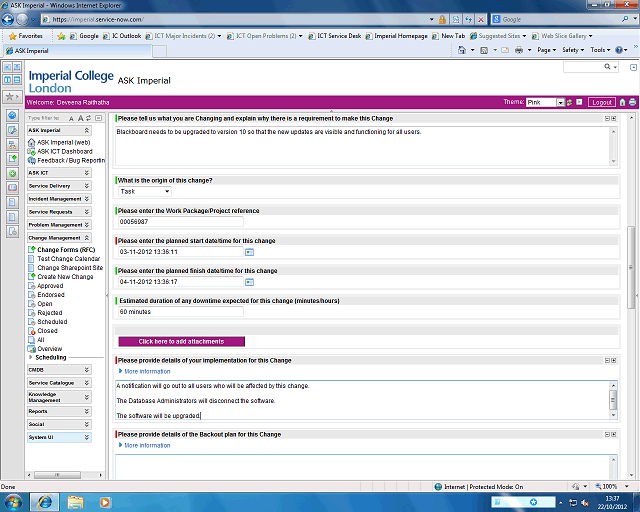Viewport: 640px width, 512px height.
Task: Switch to the ASK Imperial browser tab
Action: click(x=30, y=50)
